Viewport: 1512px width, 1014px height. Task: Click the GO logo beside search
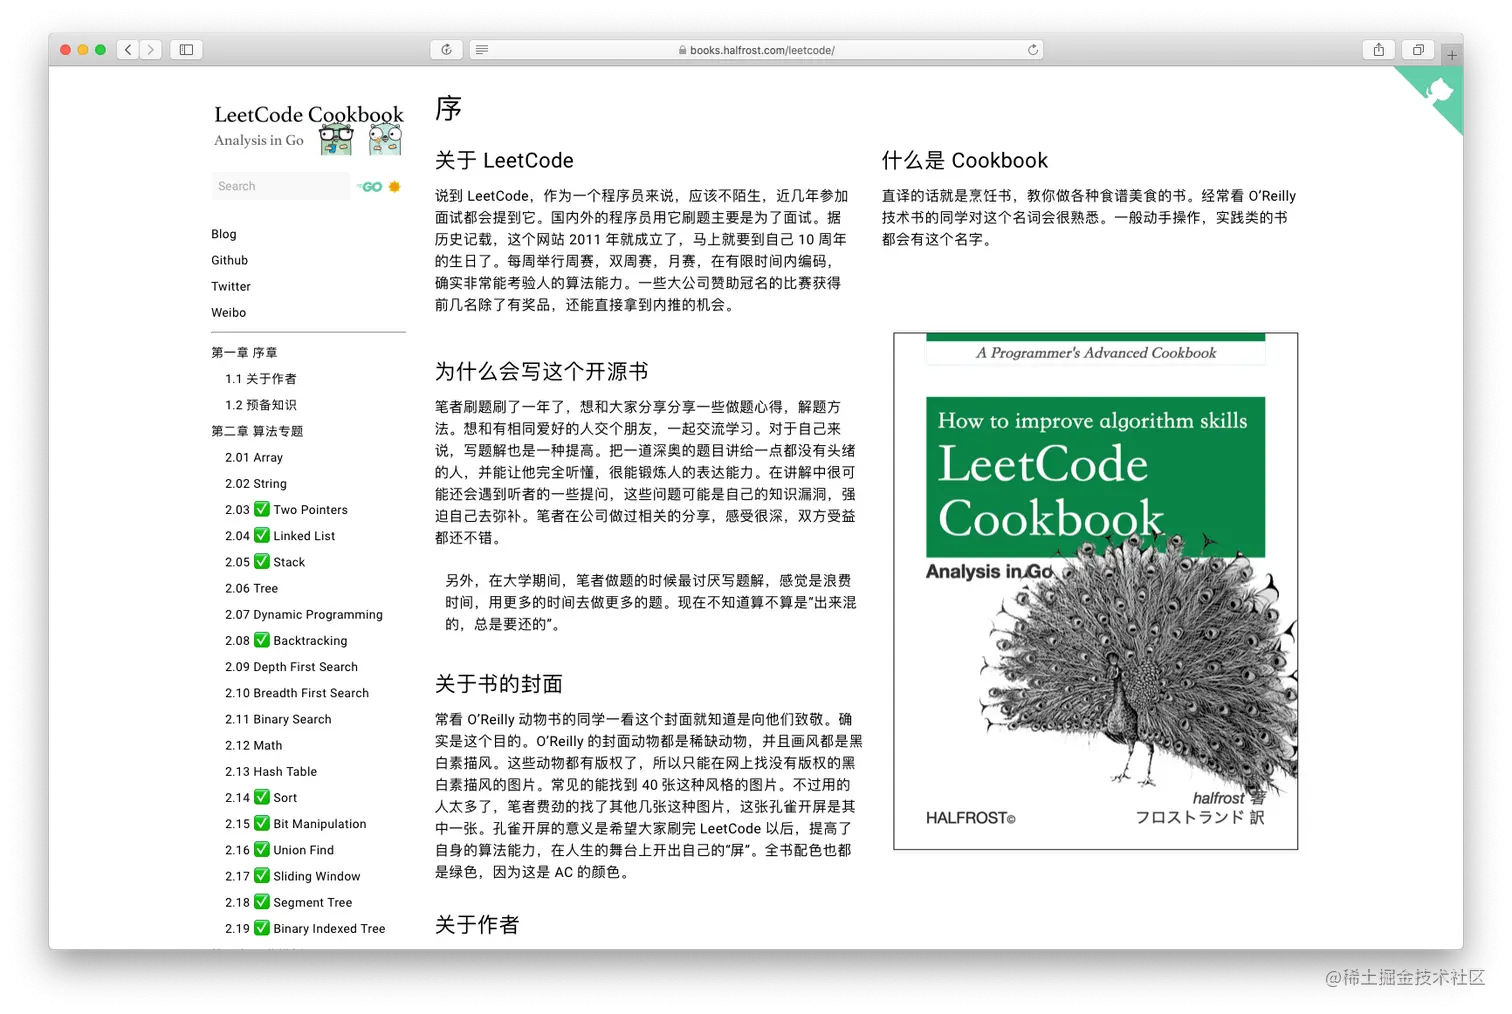(370, 187)
